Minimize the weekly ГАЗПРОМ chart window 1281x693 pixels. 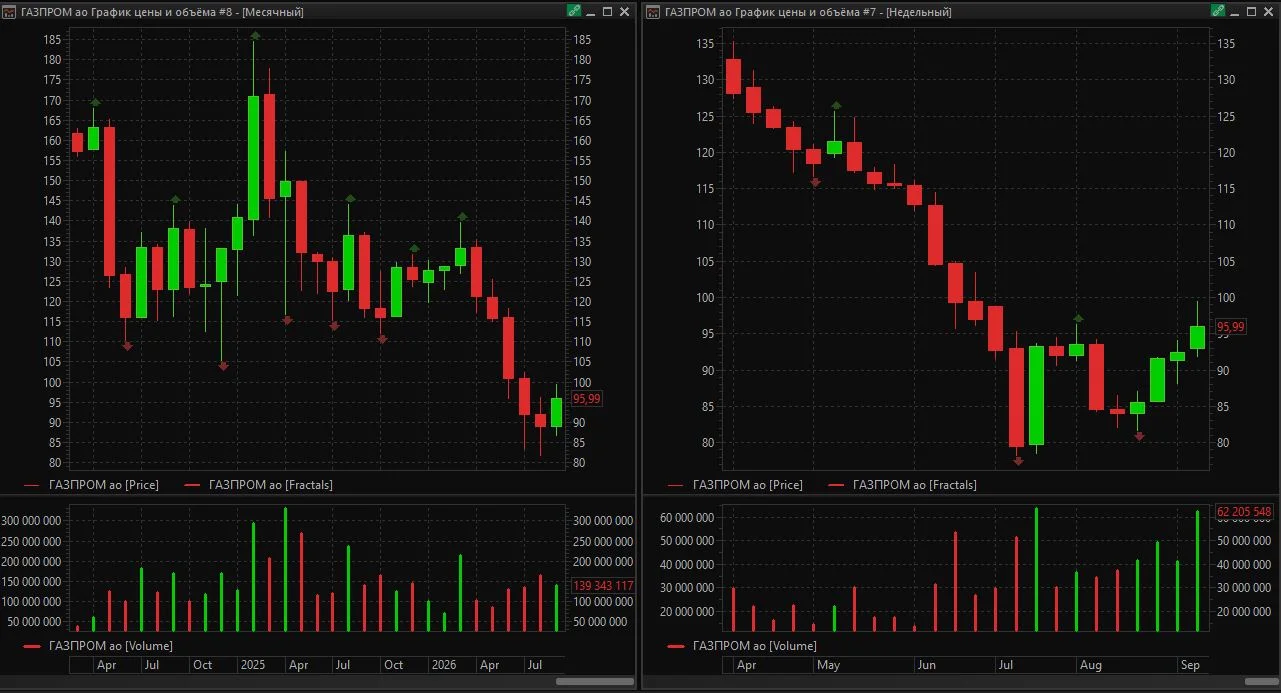tap(1233, 12)
